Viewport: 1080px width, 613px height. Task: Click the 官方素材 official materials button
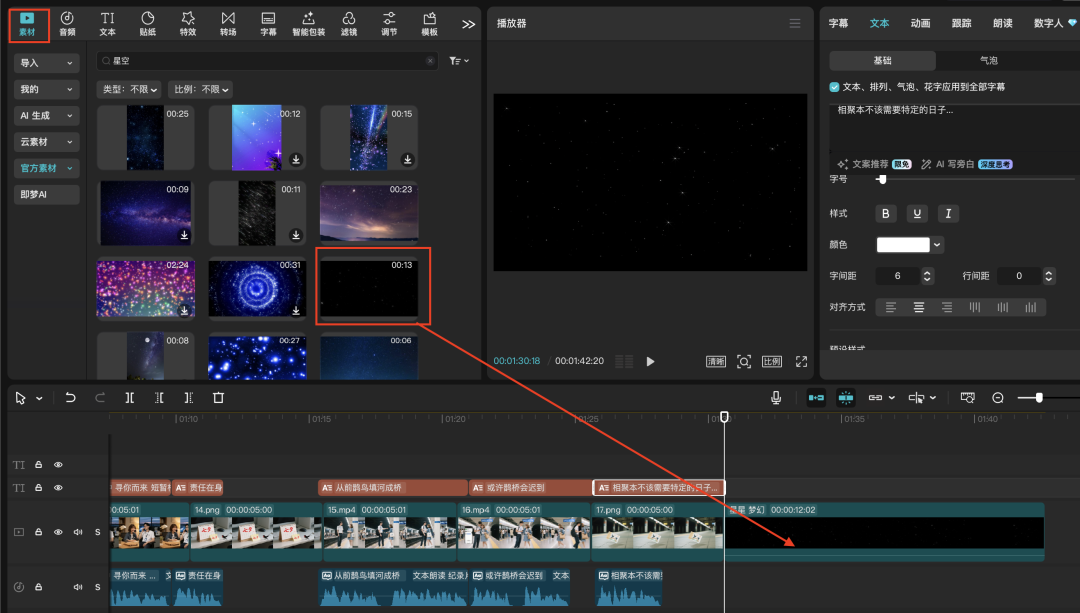(x=47, y=168)
